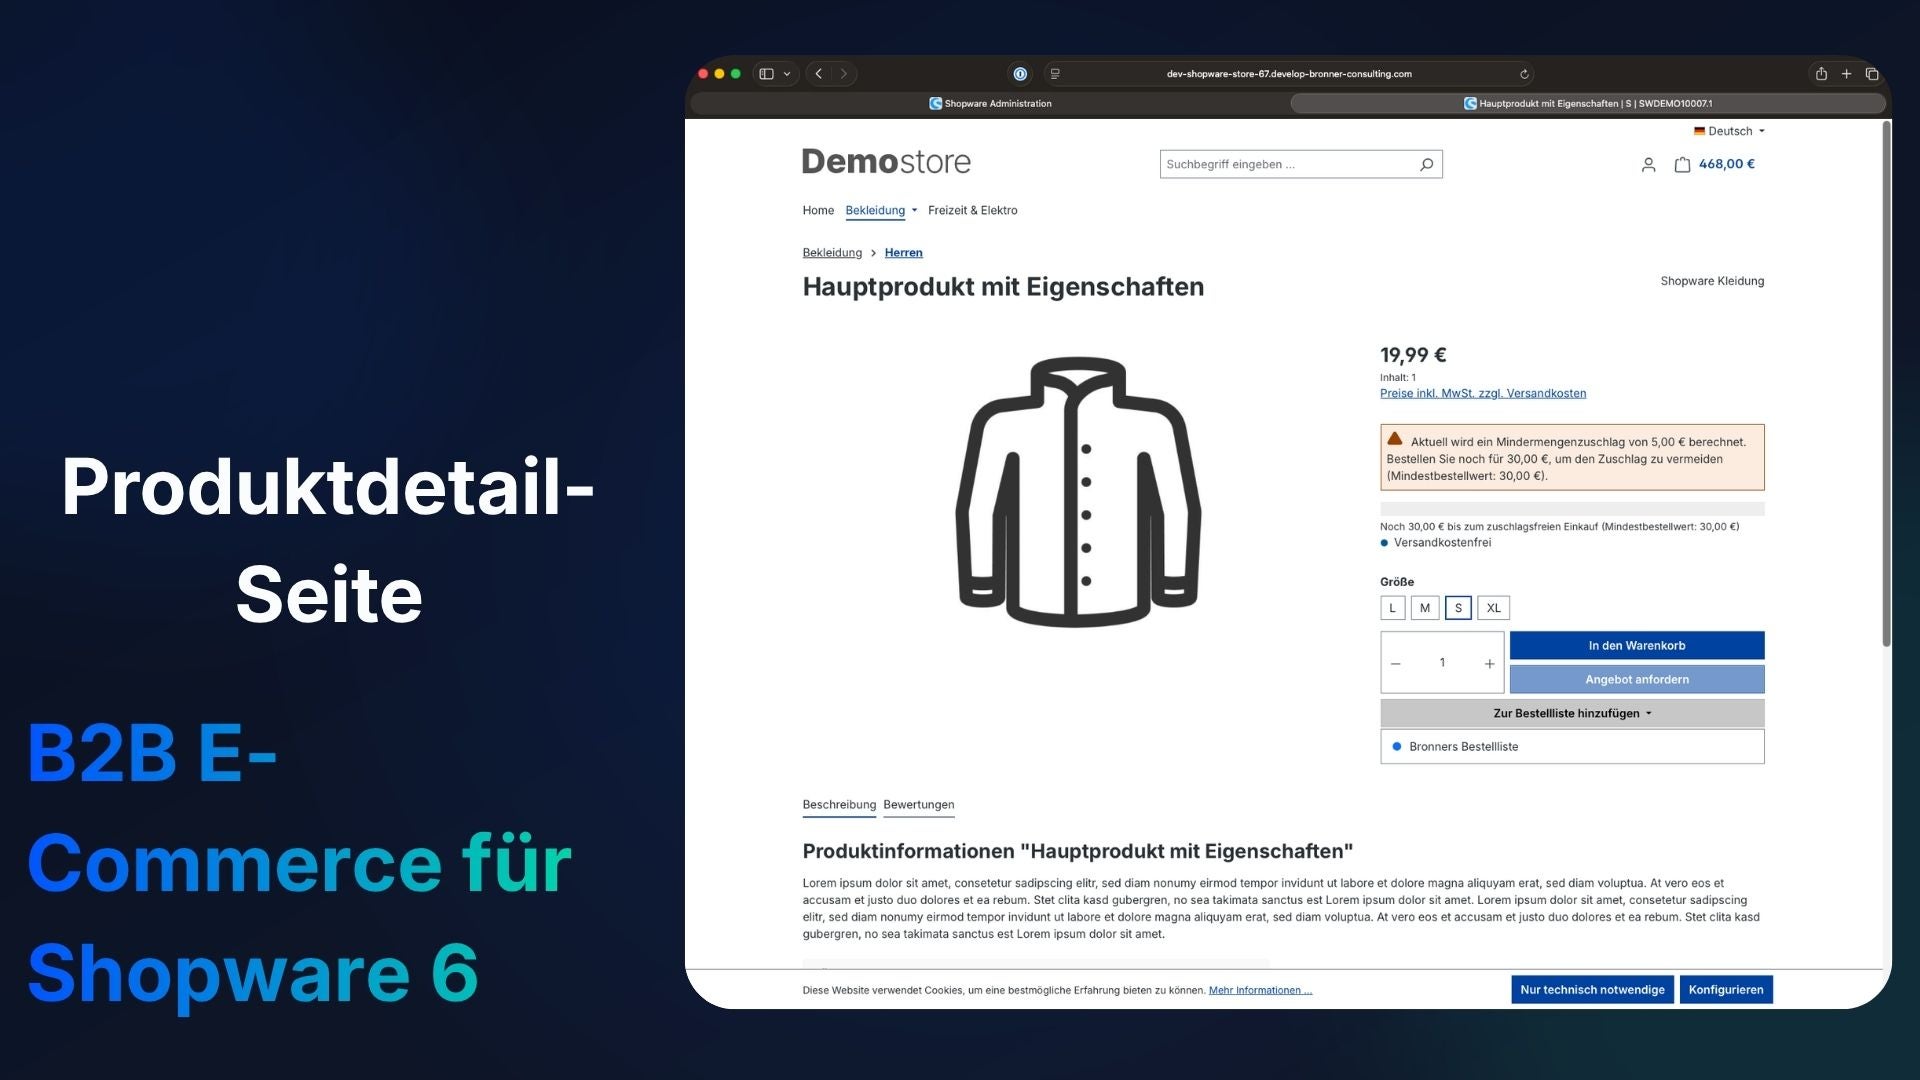Click the 1Password extension icon
1920x1080 pixels.
[x=1020, y=74]
